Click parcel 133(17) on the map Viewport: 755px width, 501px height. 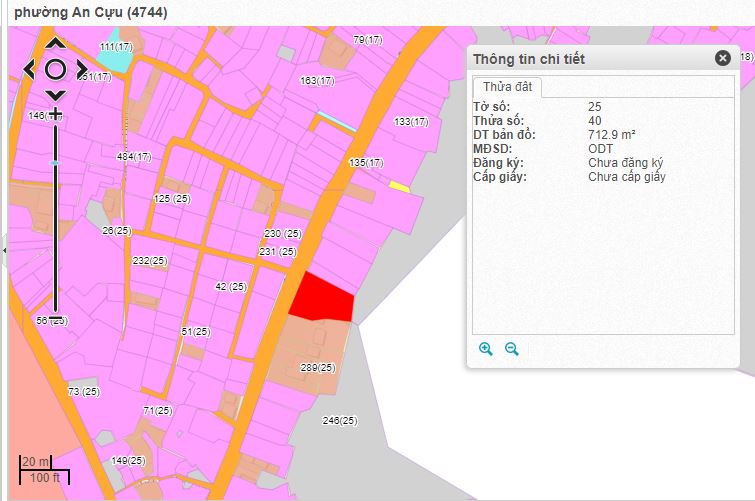(x=411, y=122)
